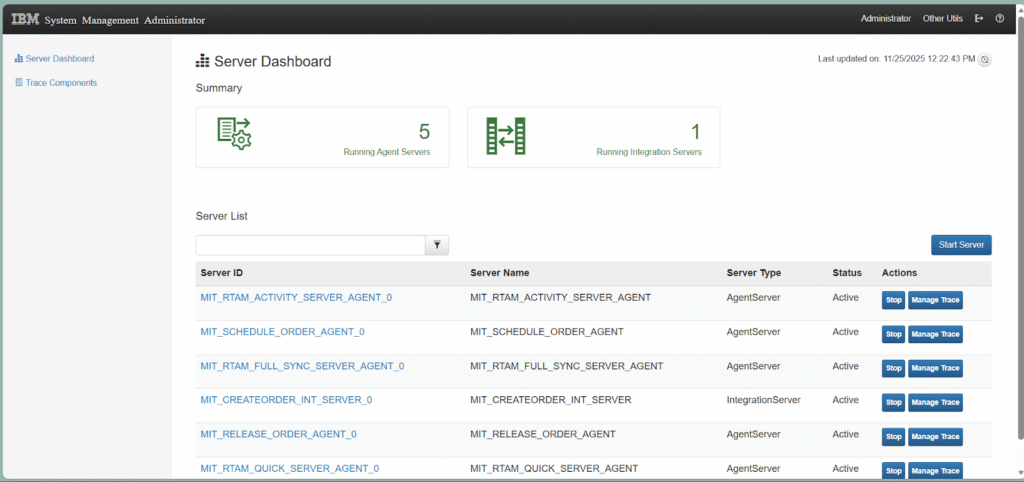Click the Start Server button
The image size is (1024, 482).
(960, 245)
